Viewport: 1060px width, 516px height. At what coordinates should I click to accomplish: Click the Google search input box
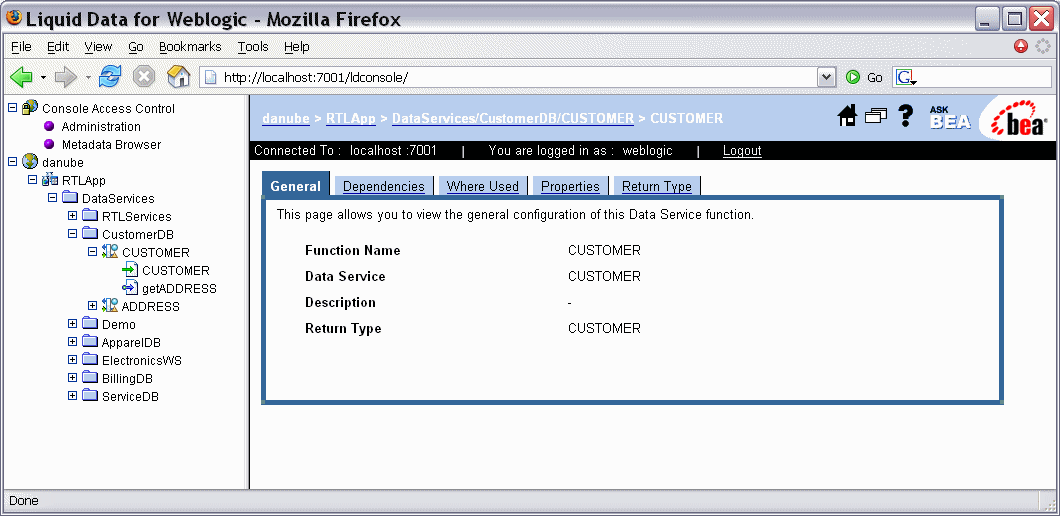tap(984, 77)
